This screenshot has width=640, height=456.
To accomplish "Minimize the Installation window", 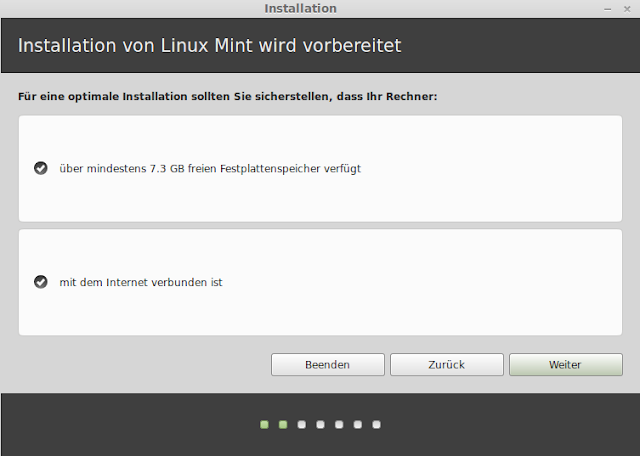I will [606, 8].
